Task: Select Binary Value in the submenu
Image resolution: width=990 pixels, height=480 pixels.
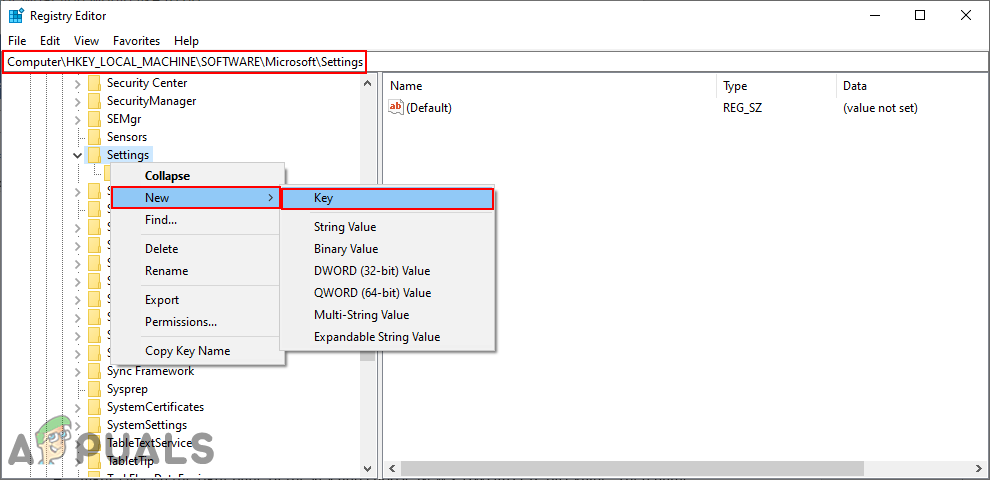Action: click(x=387, y=249)
